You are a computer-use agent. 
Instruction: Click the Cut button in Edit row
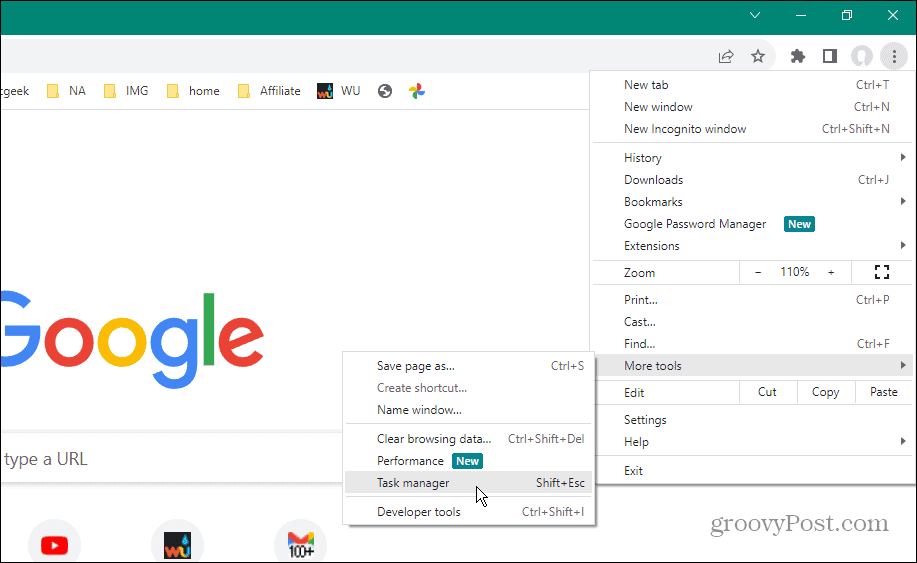(x=767, y=392)
